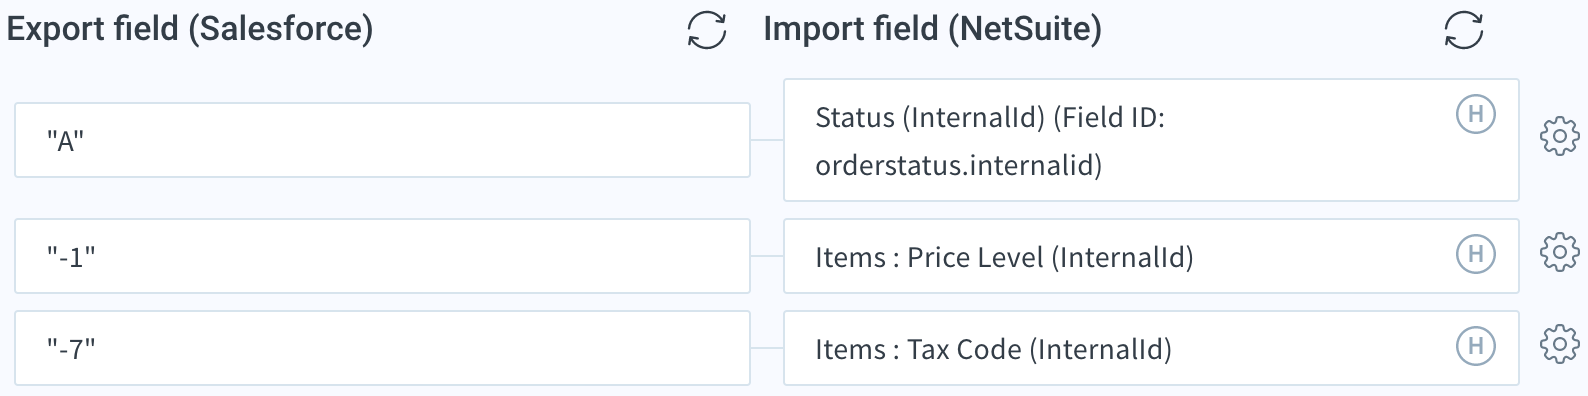Edit the export field containing "-1"
Screen dimensions: 1588x396
pos(382,256)
